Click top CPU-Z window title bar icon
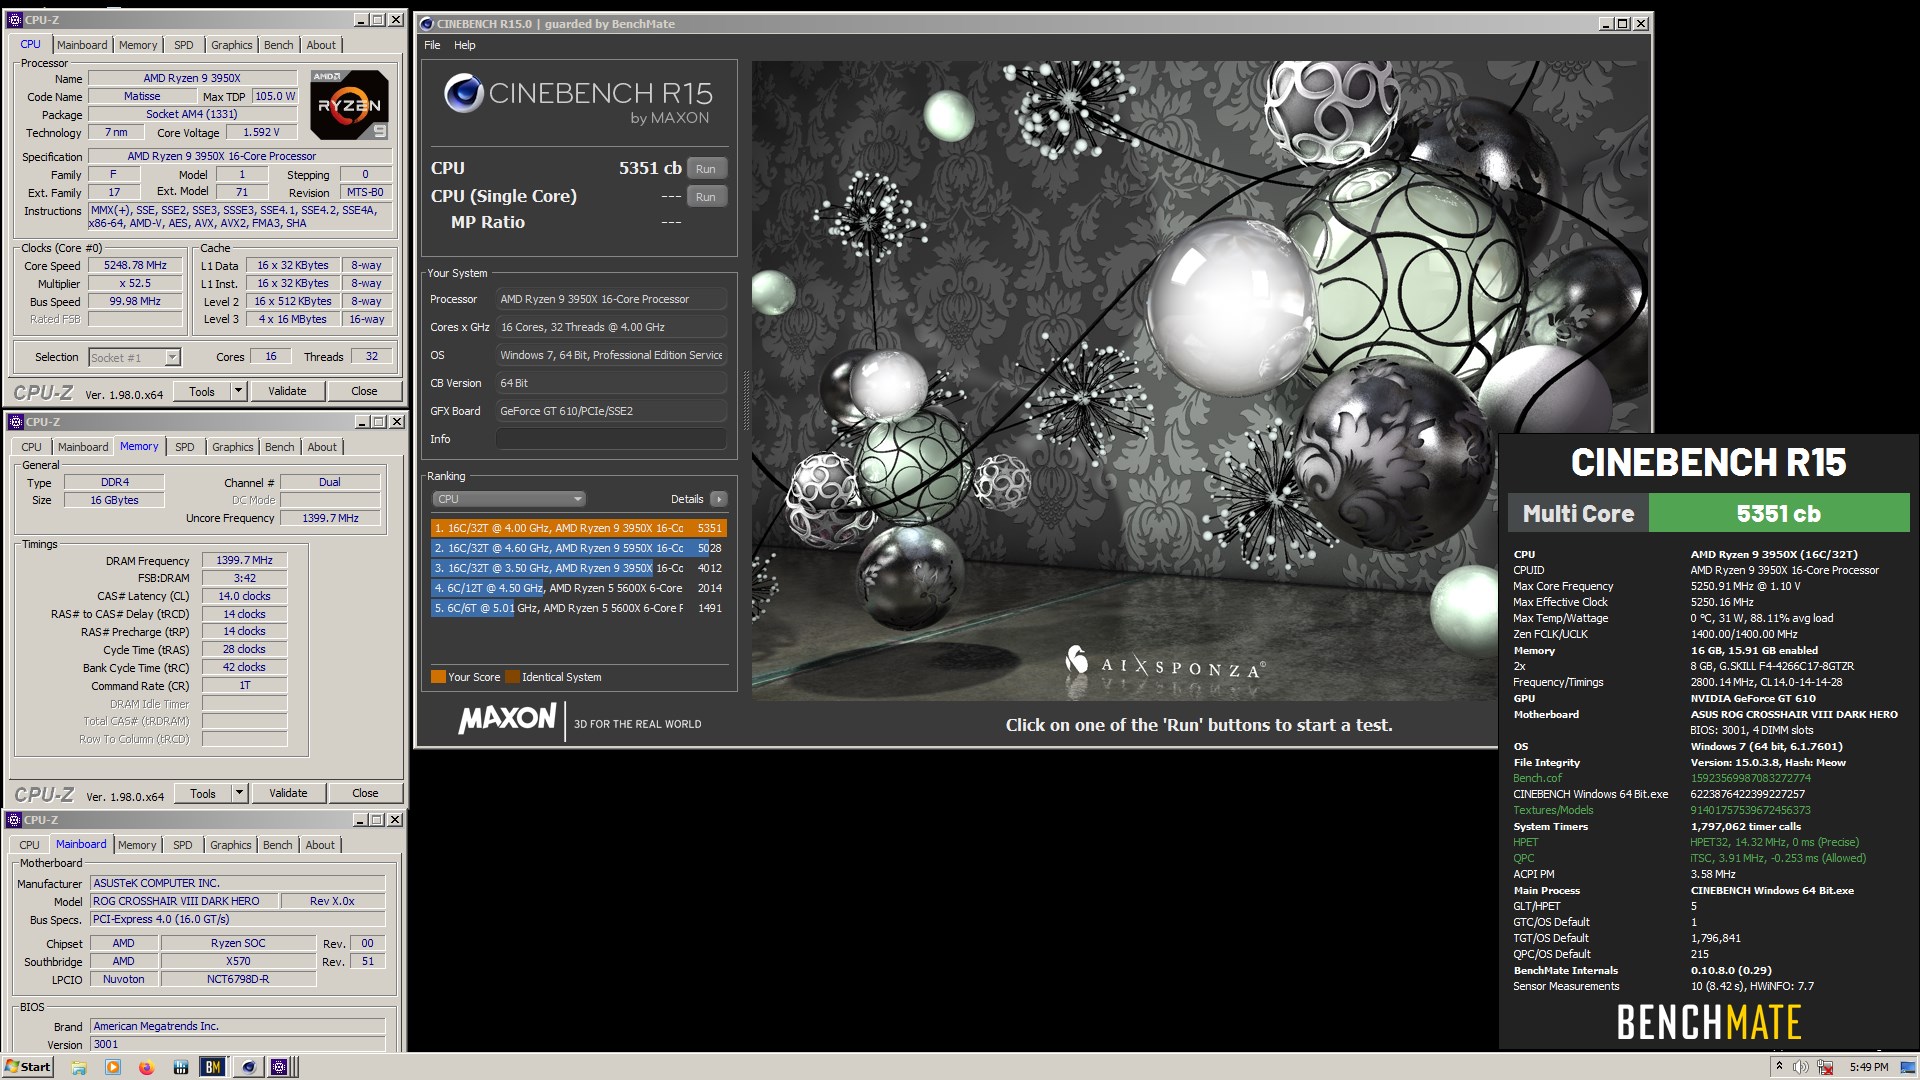 pyautogui.click(x=15, y=20)
